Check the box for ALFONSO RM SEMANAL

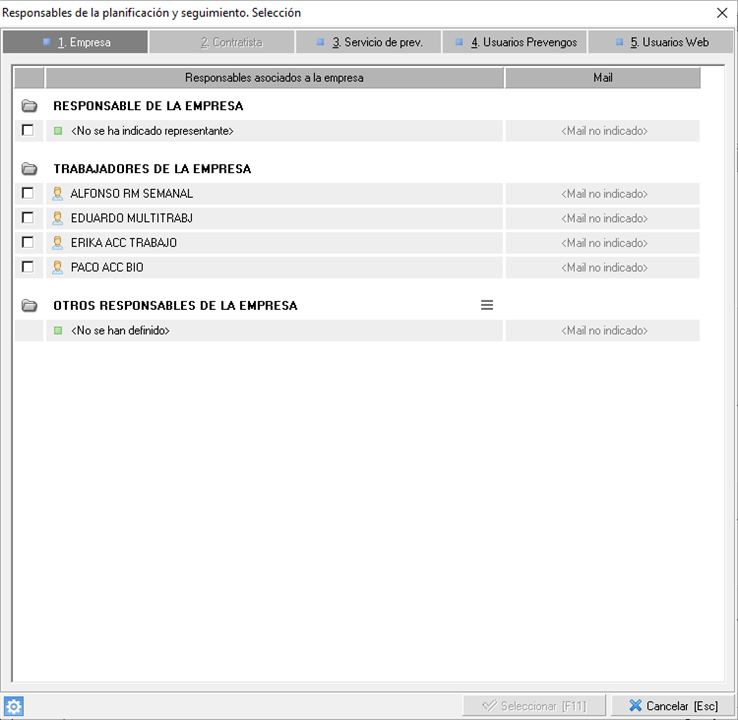pos(28,193)
